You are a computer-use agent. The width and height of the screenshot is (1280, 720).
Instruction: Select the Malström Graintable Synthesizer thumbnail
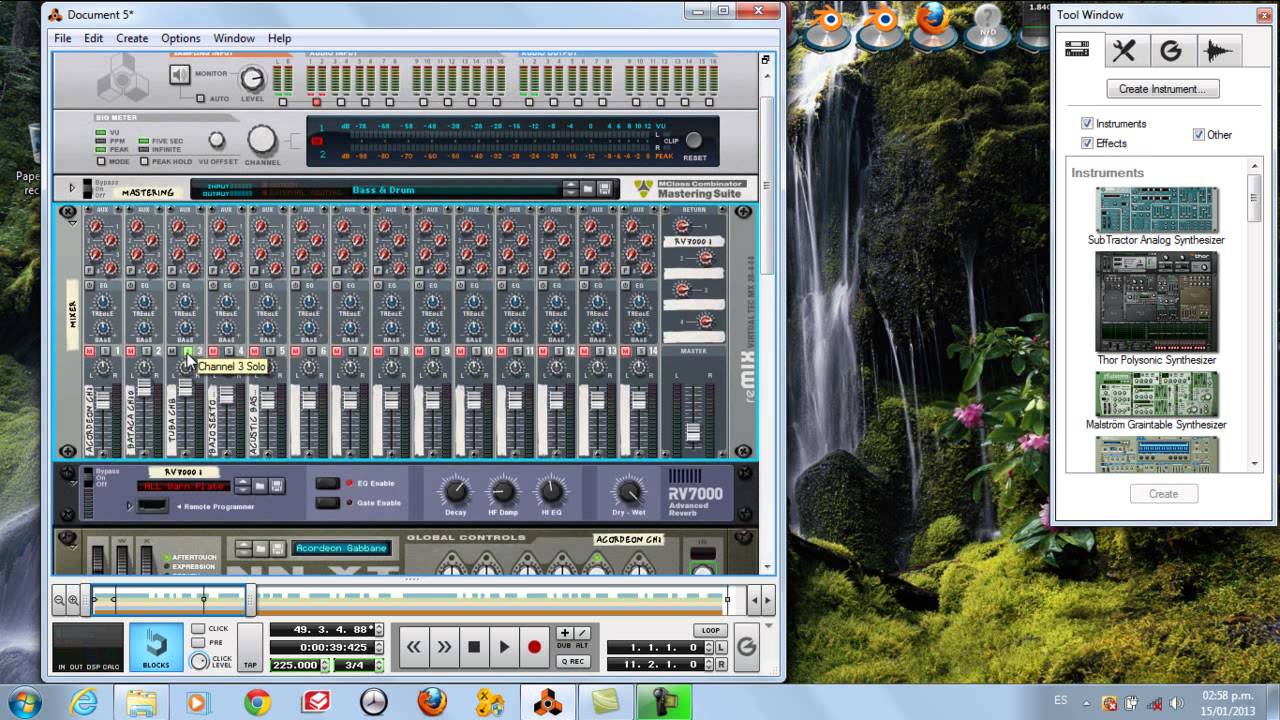[x=1156, y=394]
